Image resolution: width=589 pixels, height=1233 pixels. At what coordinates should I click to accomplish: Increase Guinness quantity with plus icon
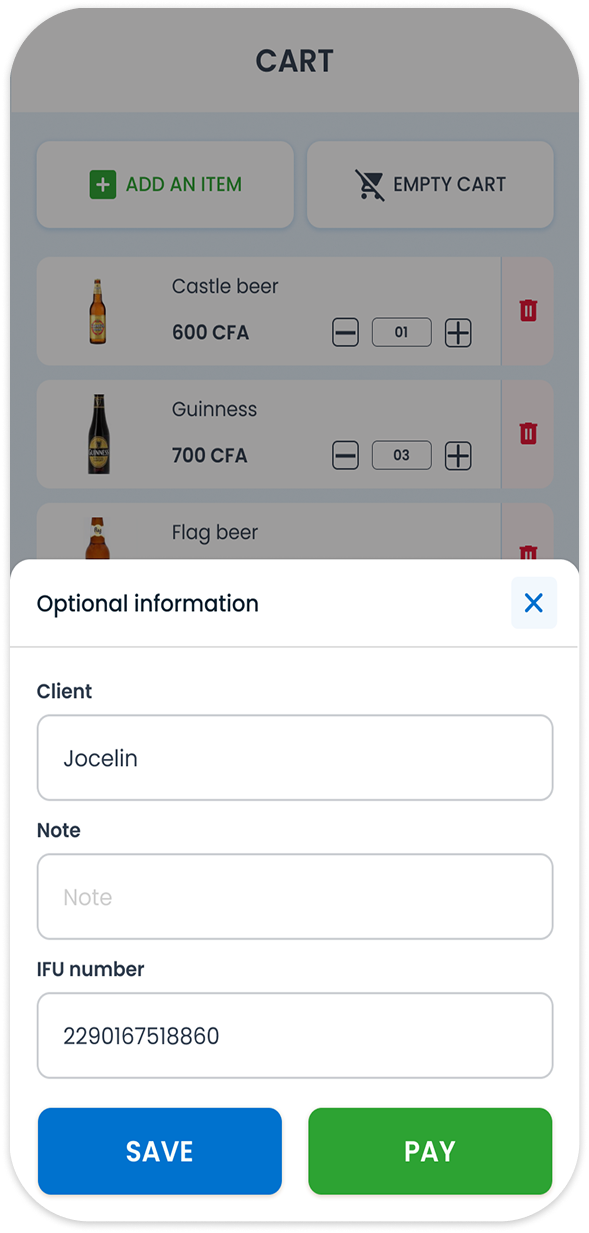pos(458,456)
